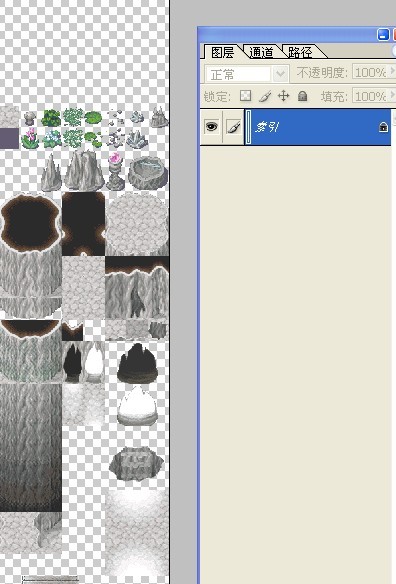
Task: Click the padlock icon on 索引 layer
Action: coord(383,127)
